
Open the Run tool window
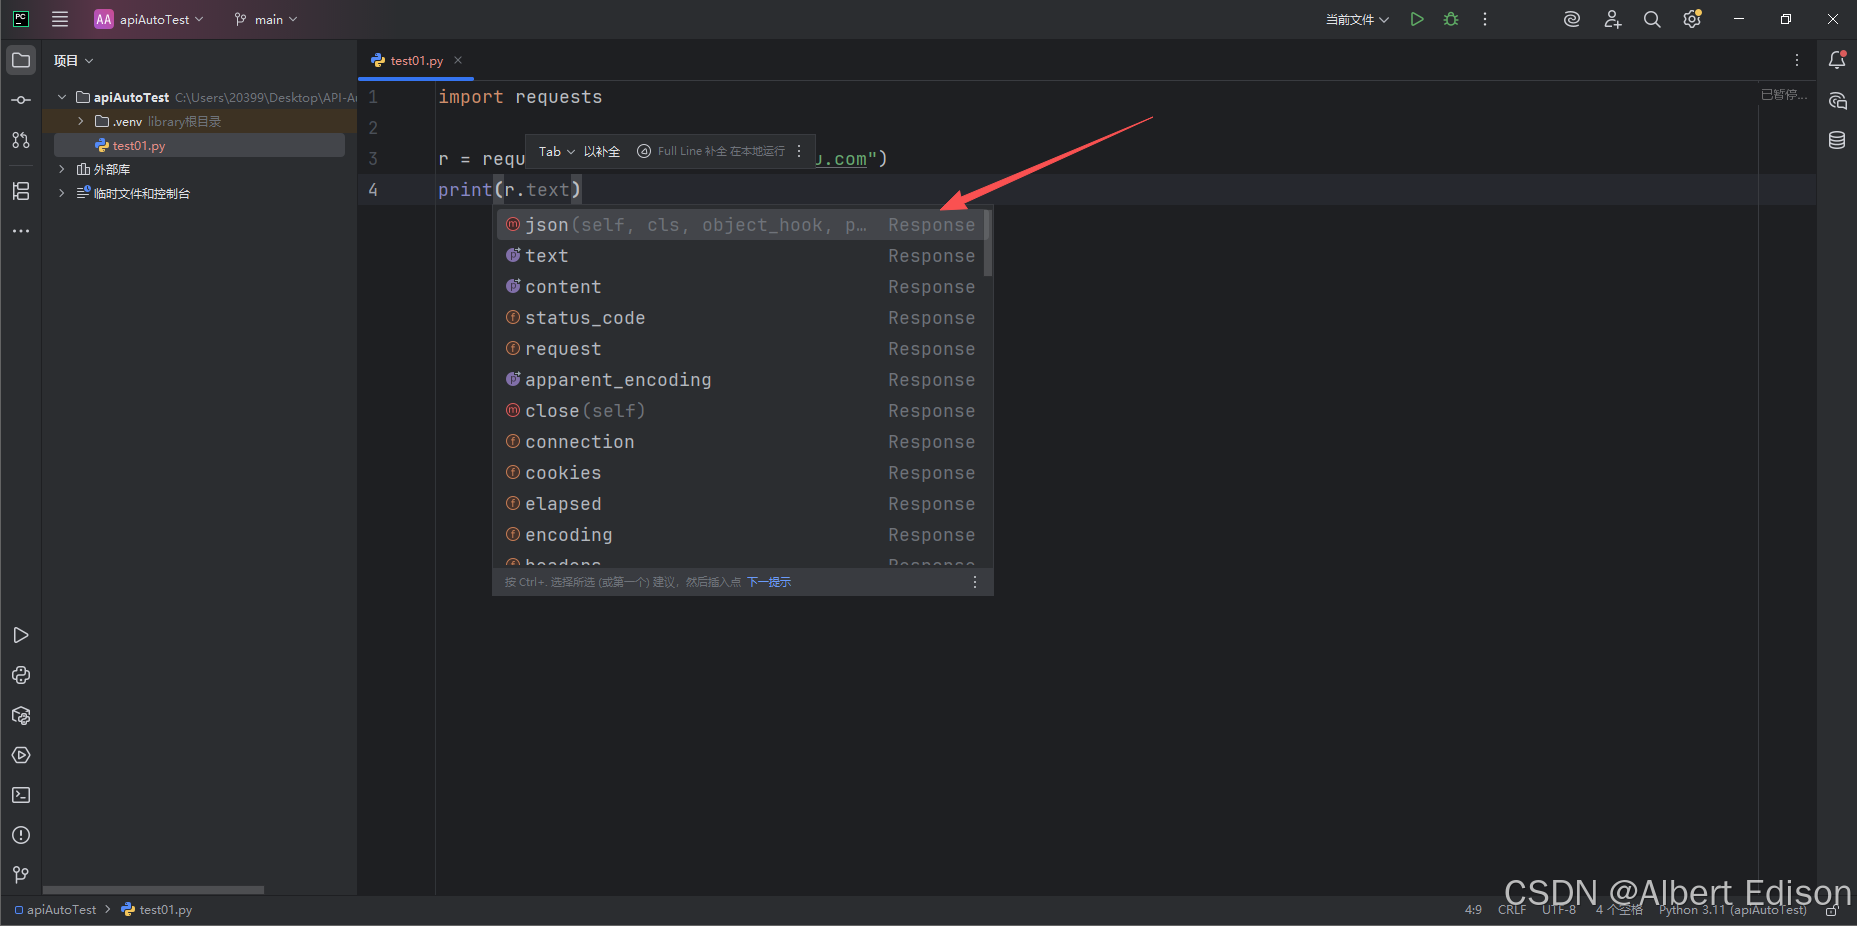(21, 635)
